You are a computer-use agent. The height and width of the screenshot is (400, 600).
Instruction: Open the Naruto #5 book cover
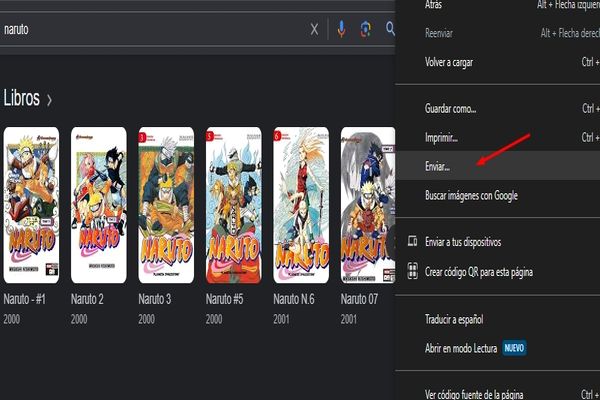(234, 205)
